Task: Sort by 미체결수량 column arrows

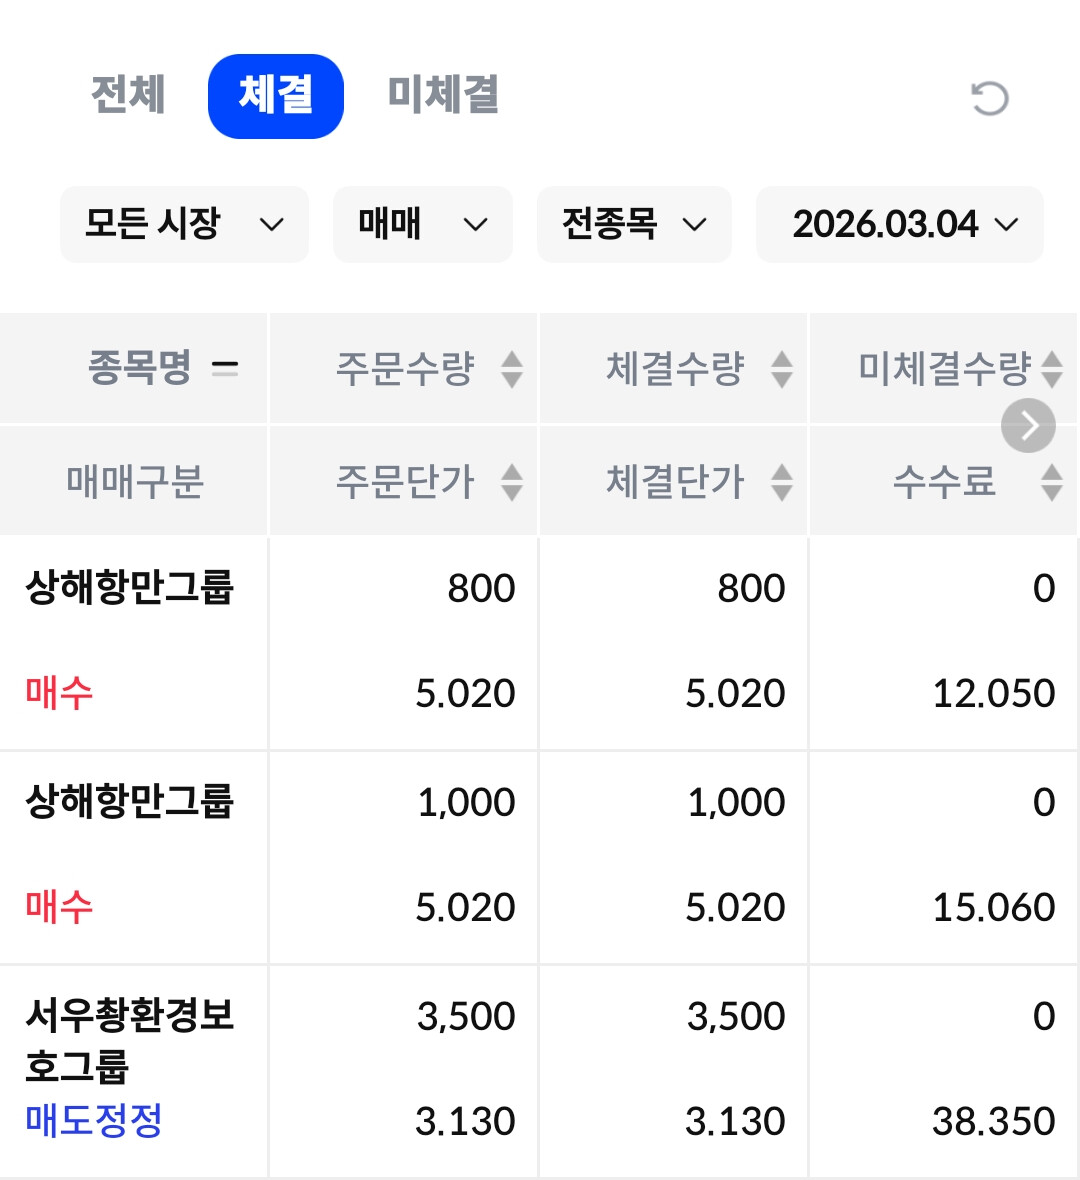Action: point(1051,369)
